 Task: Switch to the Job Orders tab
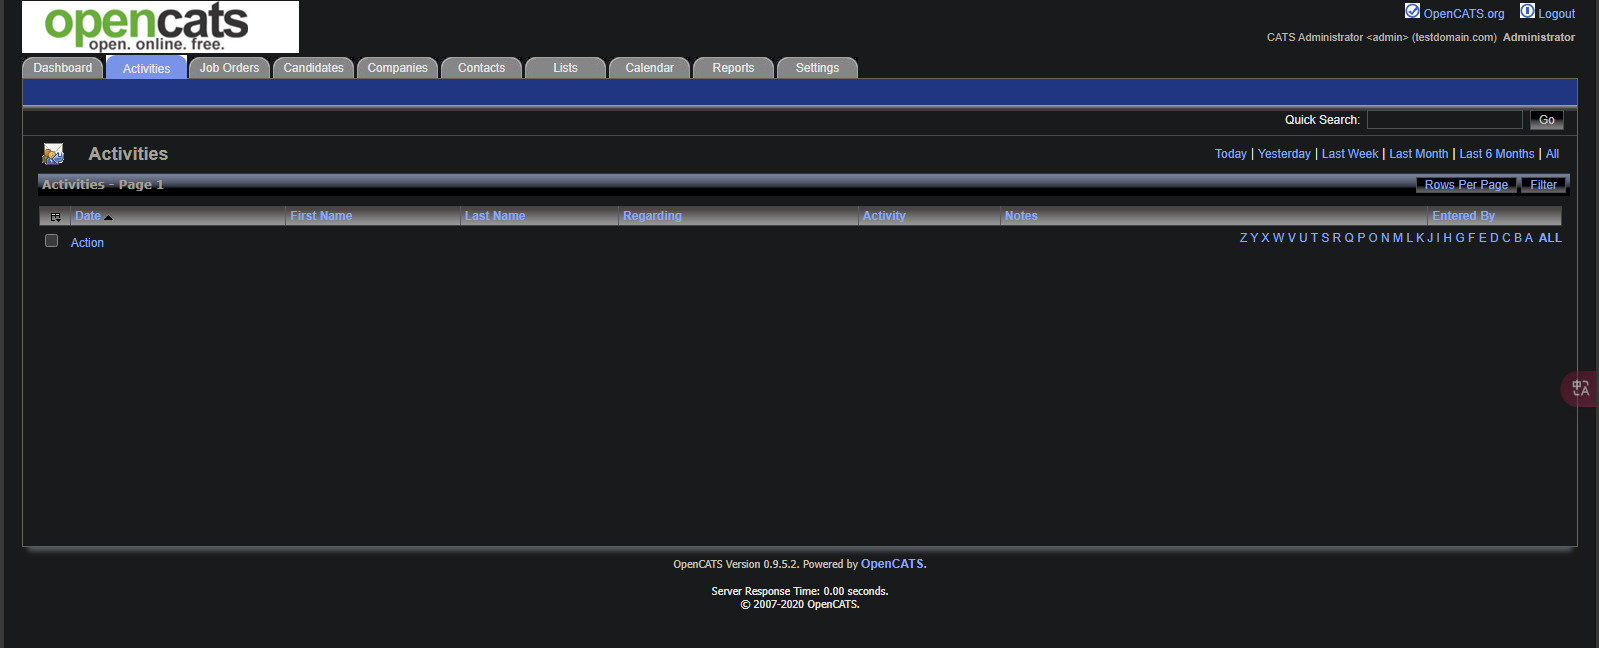[x=229, y=68]
